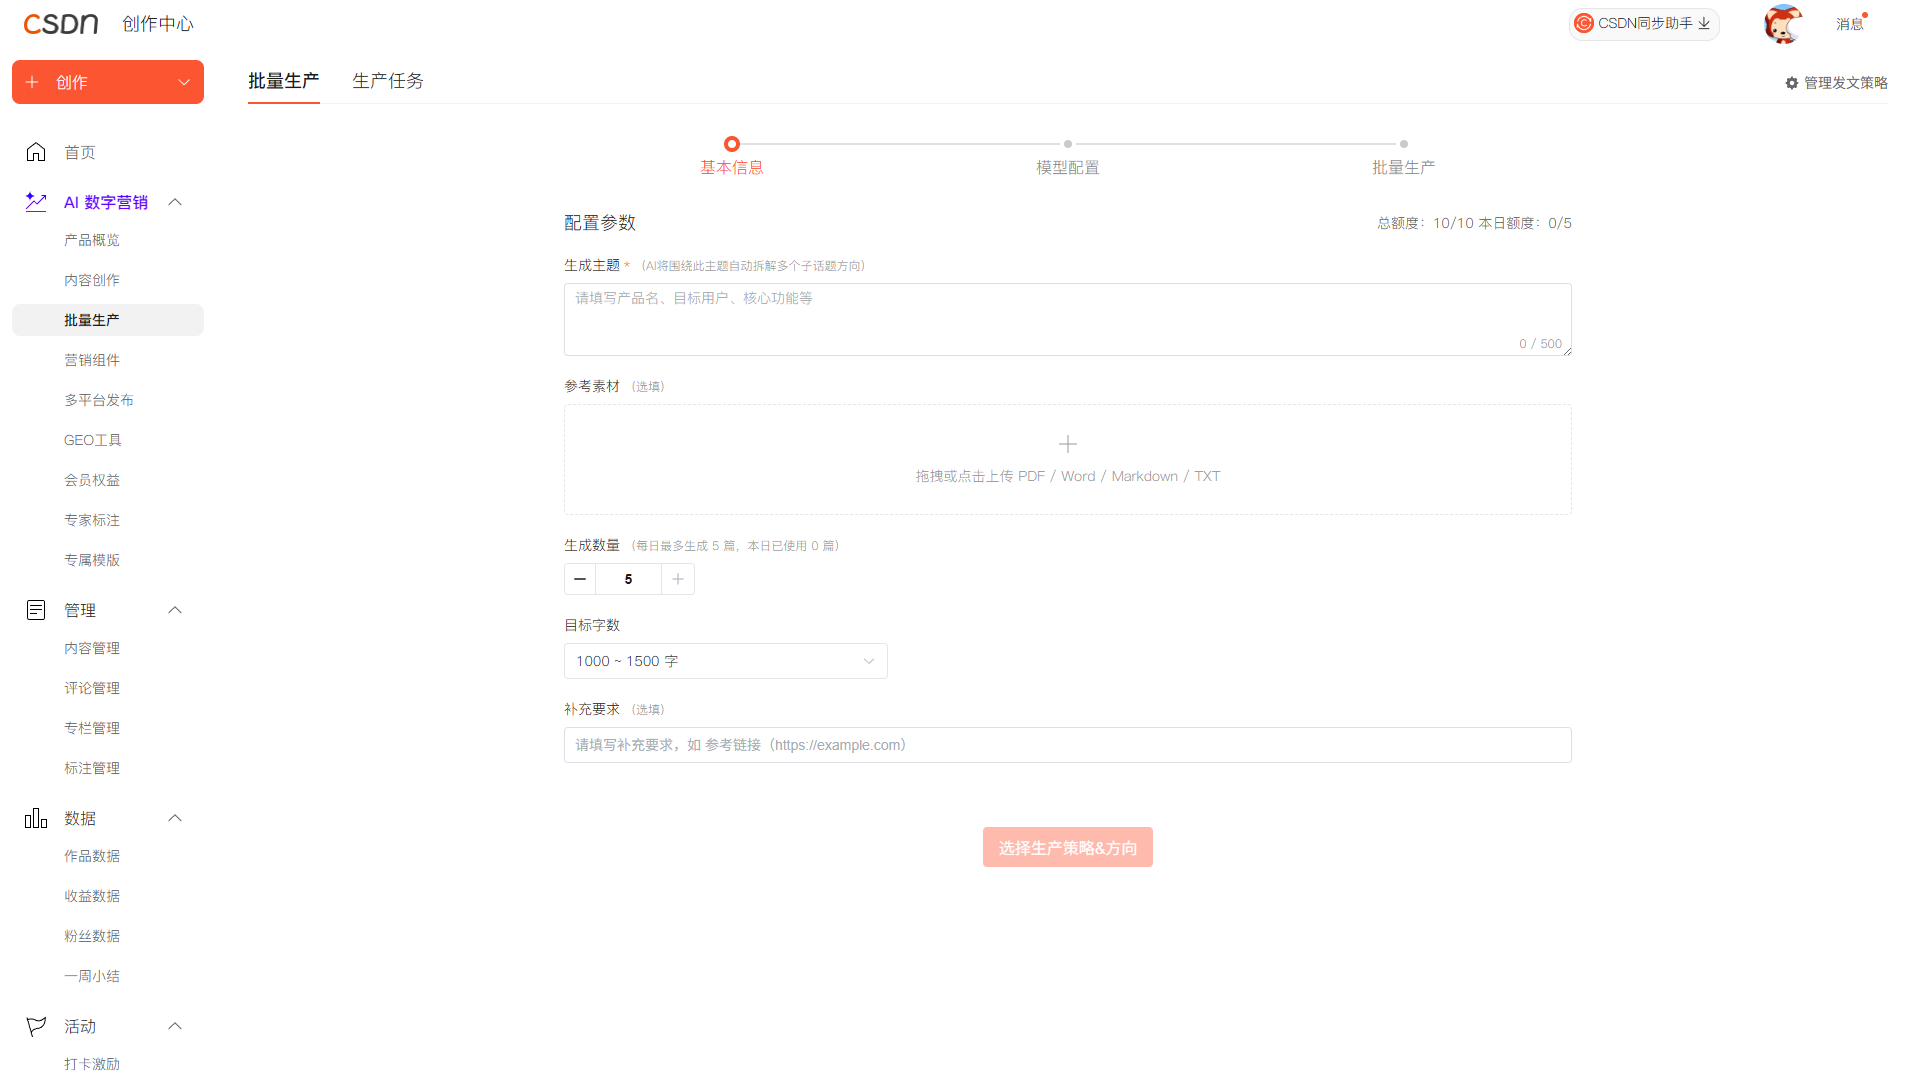Open 会员权益 in sidebar
The image size is (1920, 1080).
pos(92,480)
